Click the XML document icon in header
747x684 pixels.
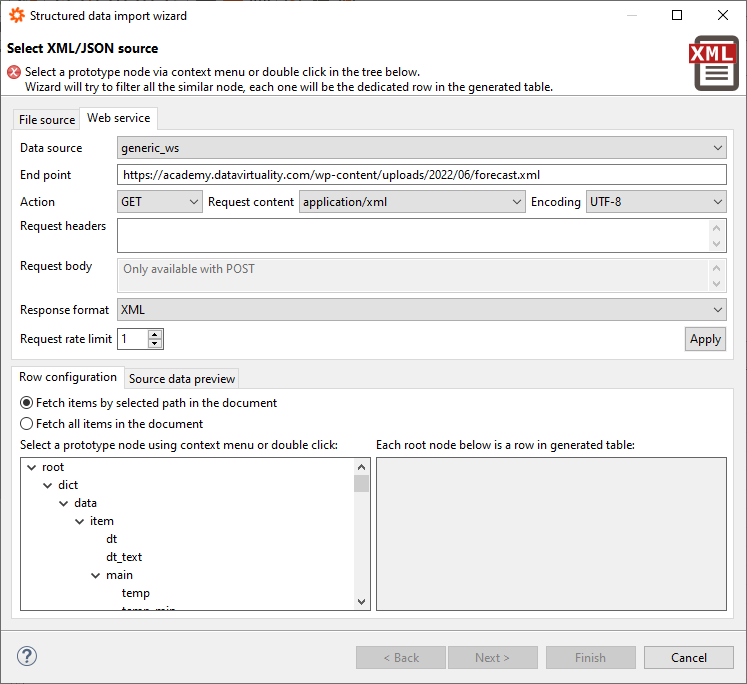[x=714, y=64]
